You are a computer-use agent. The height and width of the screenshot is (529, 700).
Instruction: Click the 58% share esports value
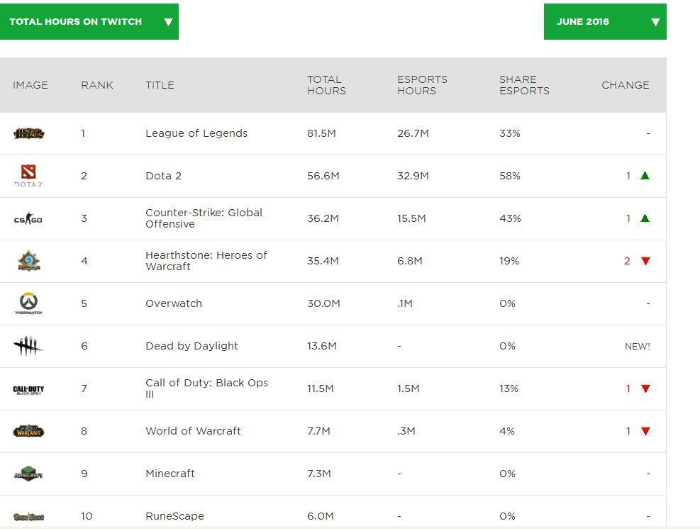coord(510,176)
